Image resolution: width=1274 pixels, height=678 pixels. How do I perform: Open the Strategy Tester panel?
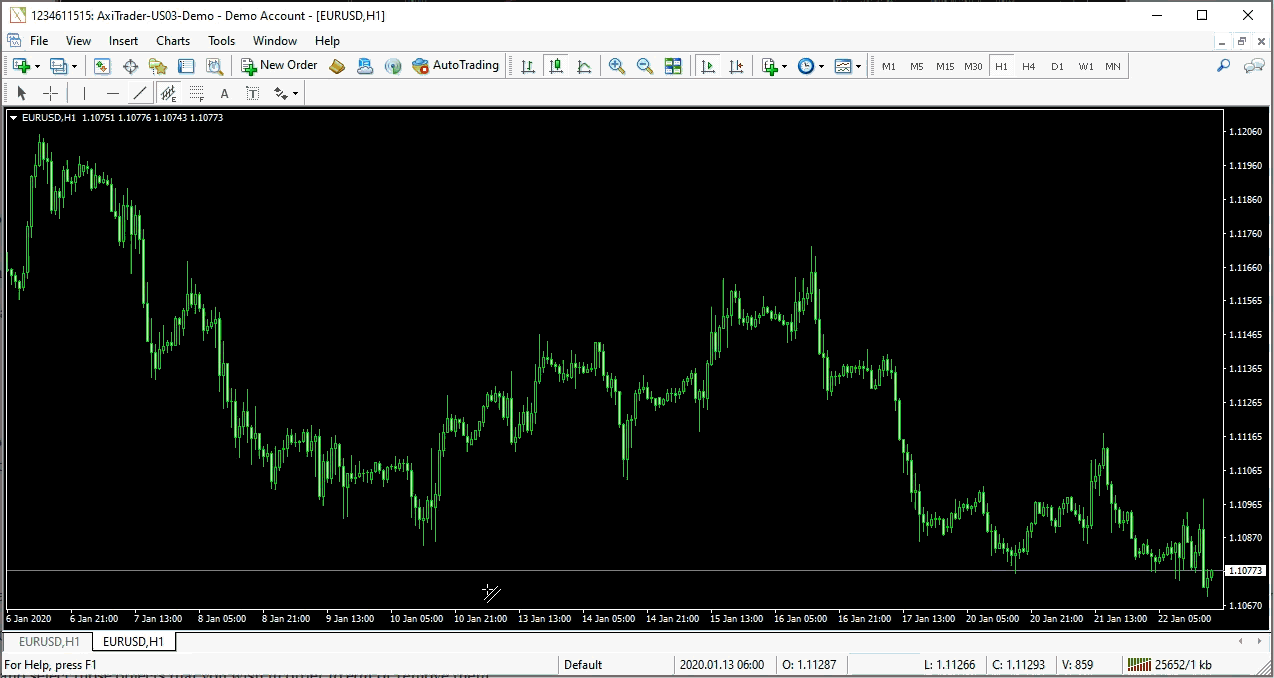[x=214, y=66]
